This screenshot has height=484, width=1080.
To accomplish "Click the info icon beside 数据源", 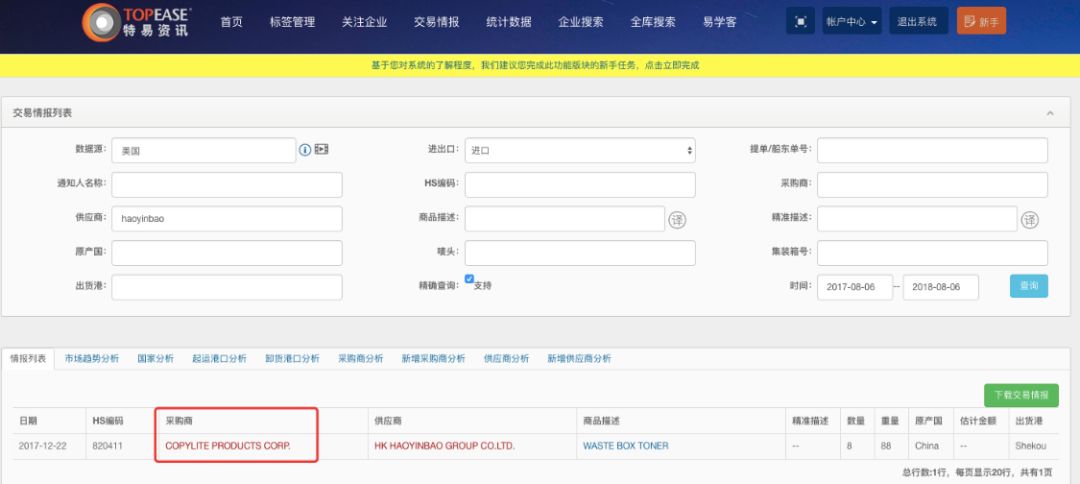I will click(305, 149).
